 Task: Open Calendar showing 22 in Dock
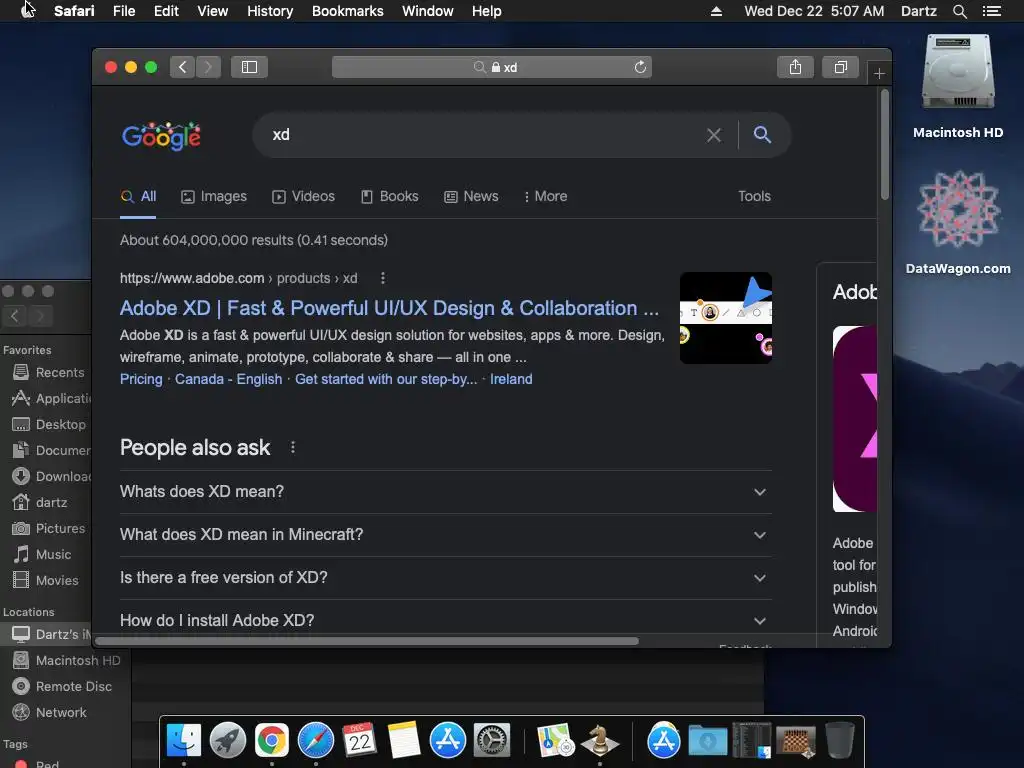point(359,740)
